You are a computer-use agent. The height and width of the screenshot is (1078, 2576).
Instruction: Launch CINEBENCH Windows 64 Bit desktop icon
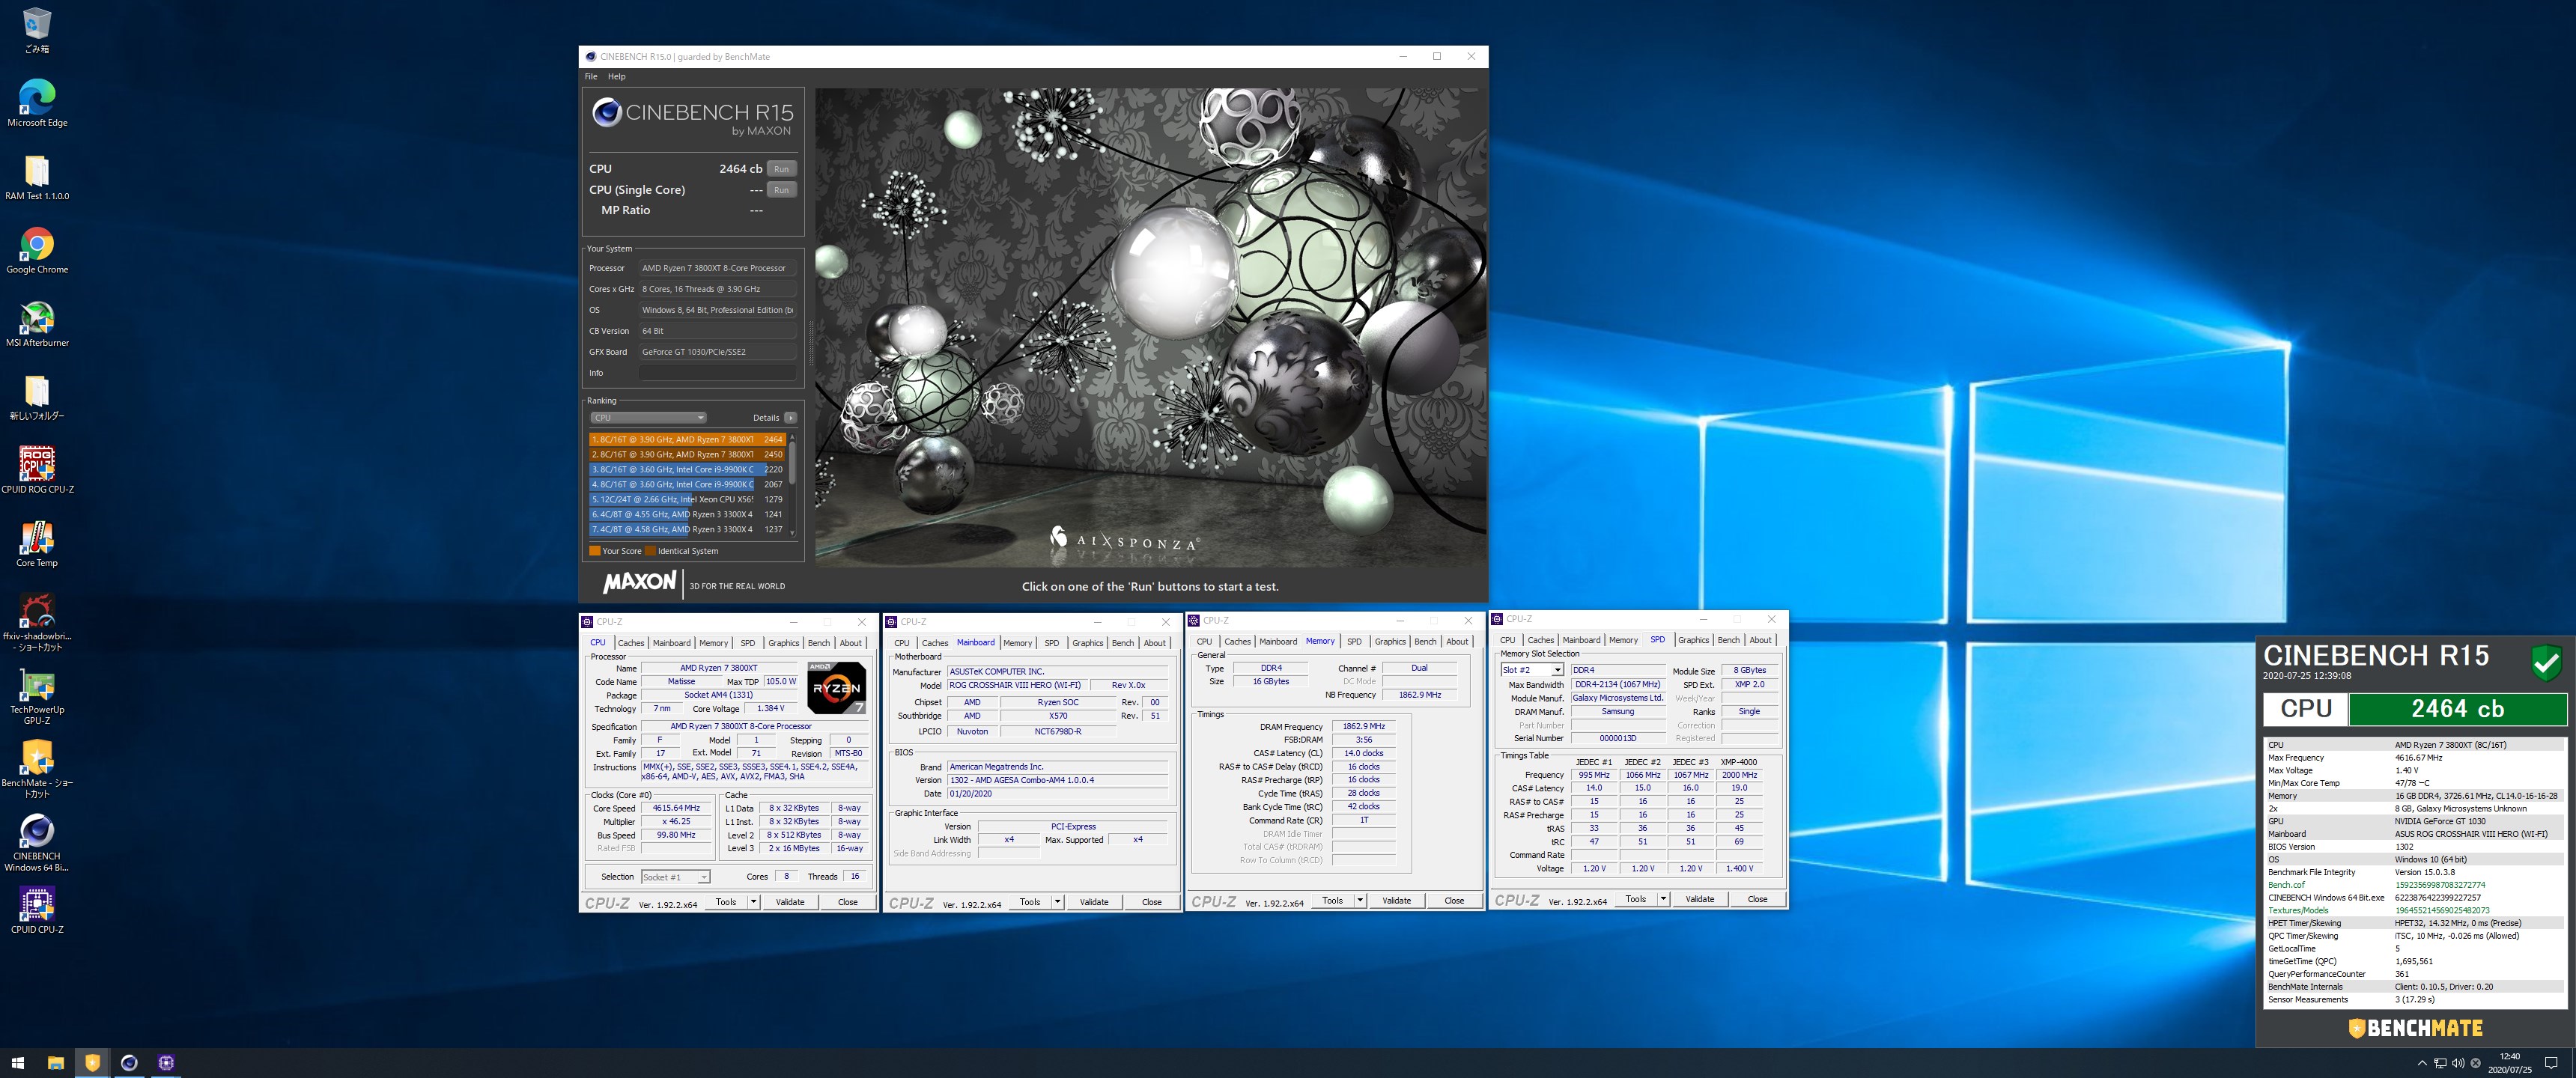[x=37, y=842]
